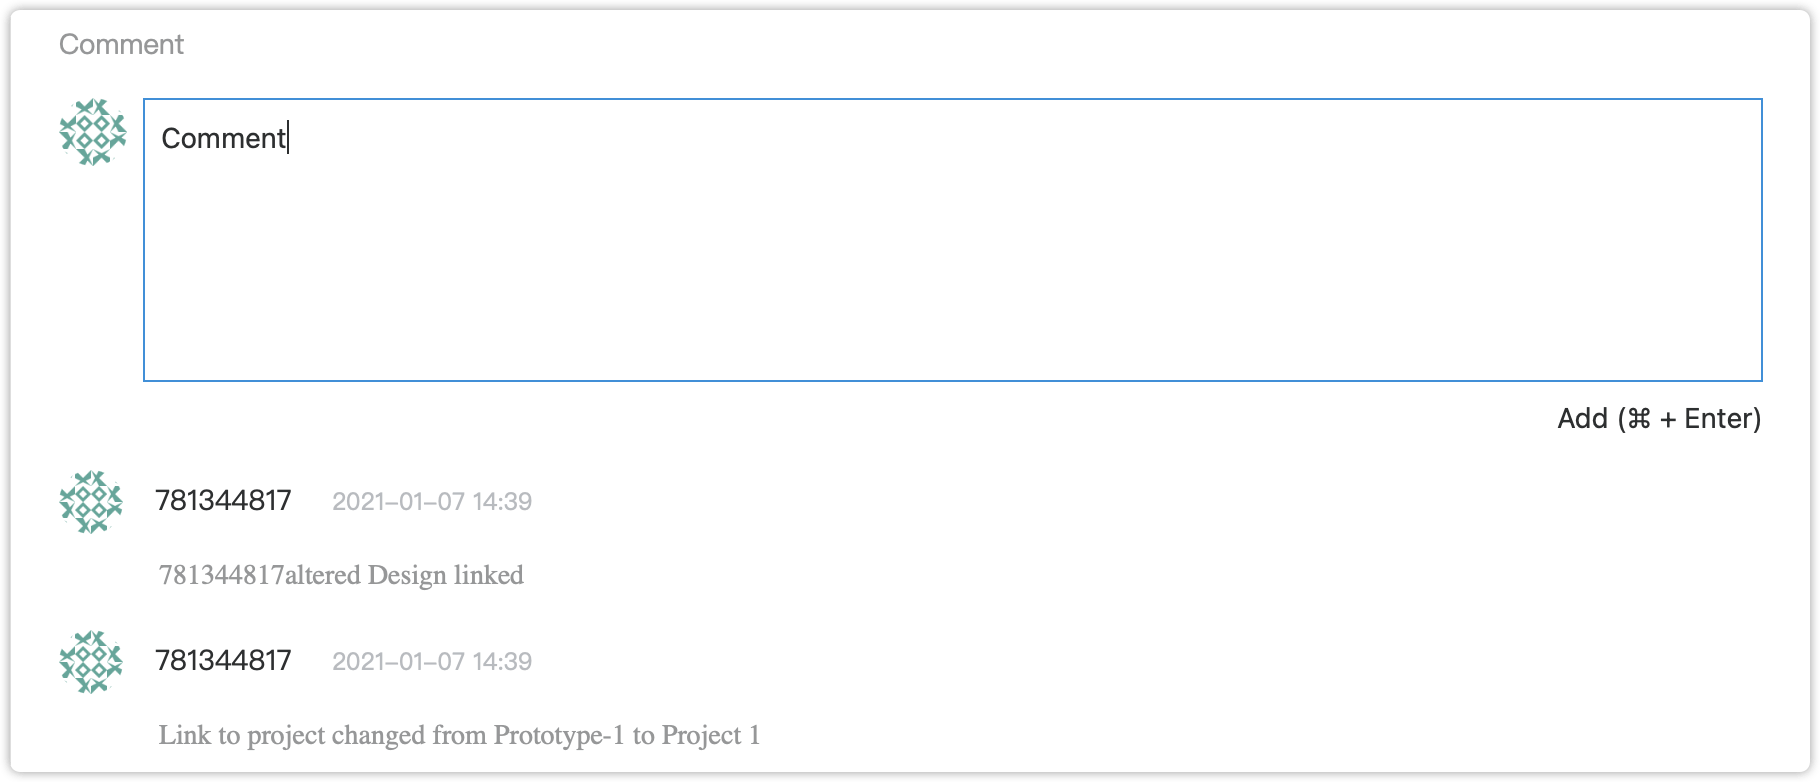The height and width of the screenshot is (782, 1820).
Task: Focus the comment text area
Action: click(x=952, y=240)
